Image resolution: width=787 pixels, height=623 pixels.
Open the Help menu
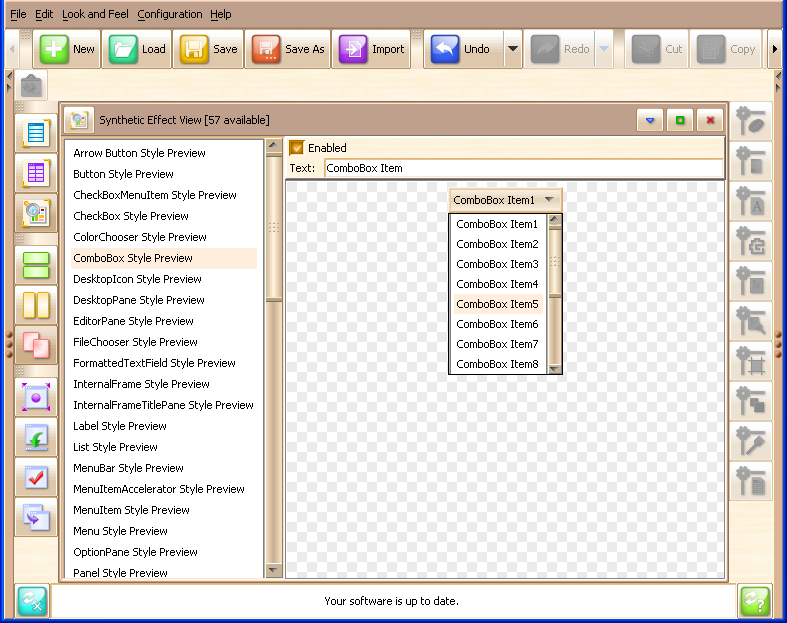click(x=220, y=14)
